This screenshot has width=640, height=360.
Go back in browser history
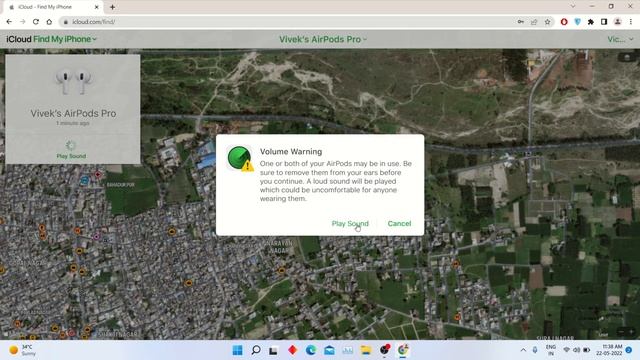tap(9, 22)
